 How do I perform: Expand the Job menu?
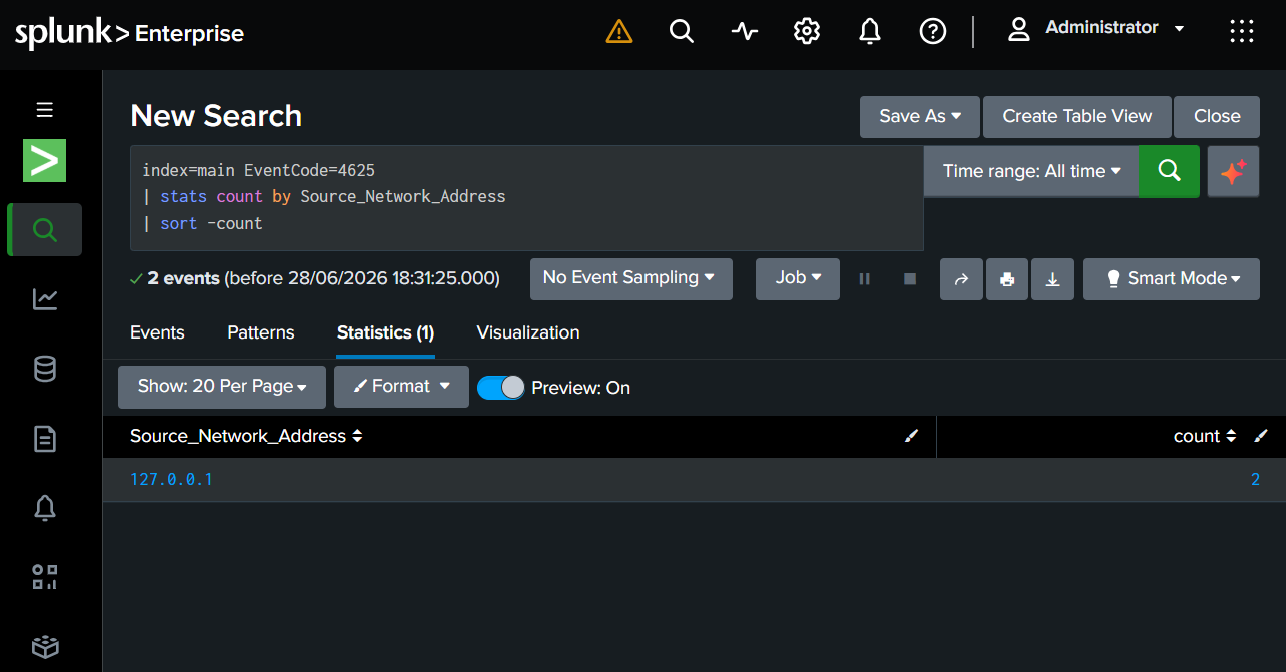click(798, 279)
